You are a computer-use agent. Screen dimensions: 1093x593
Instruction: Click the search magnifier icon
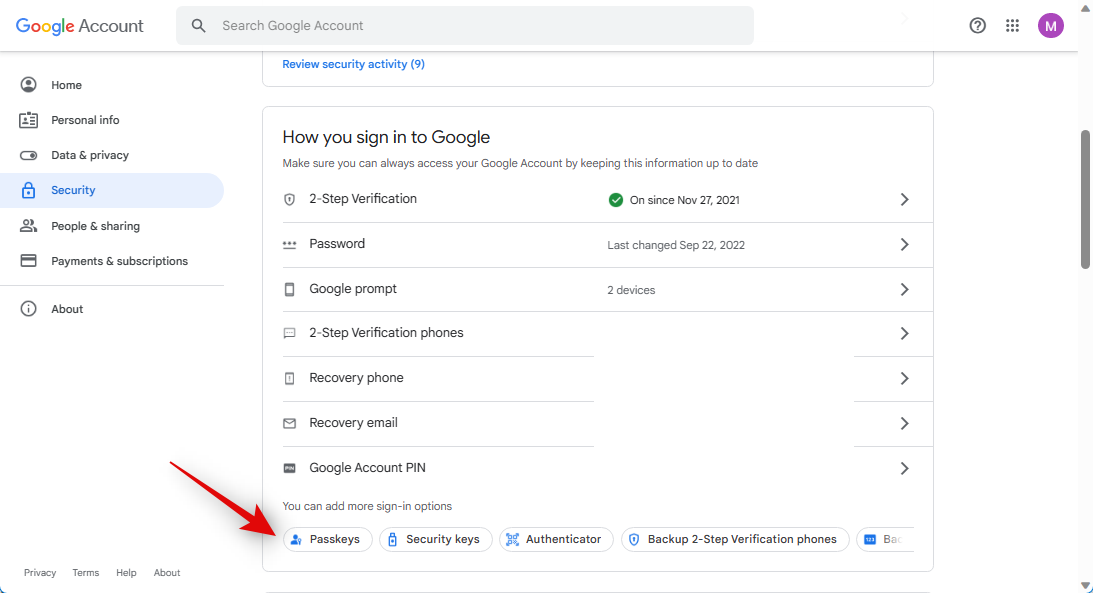pyautogui.click(x=199, y=26)
